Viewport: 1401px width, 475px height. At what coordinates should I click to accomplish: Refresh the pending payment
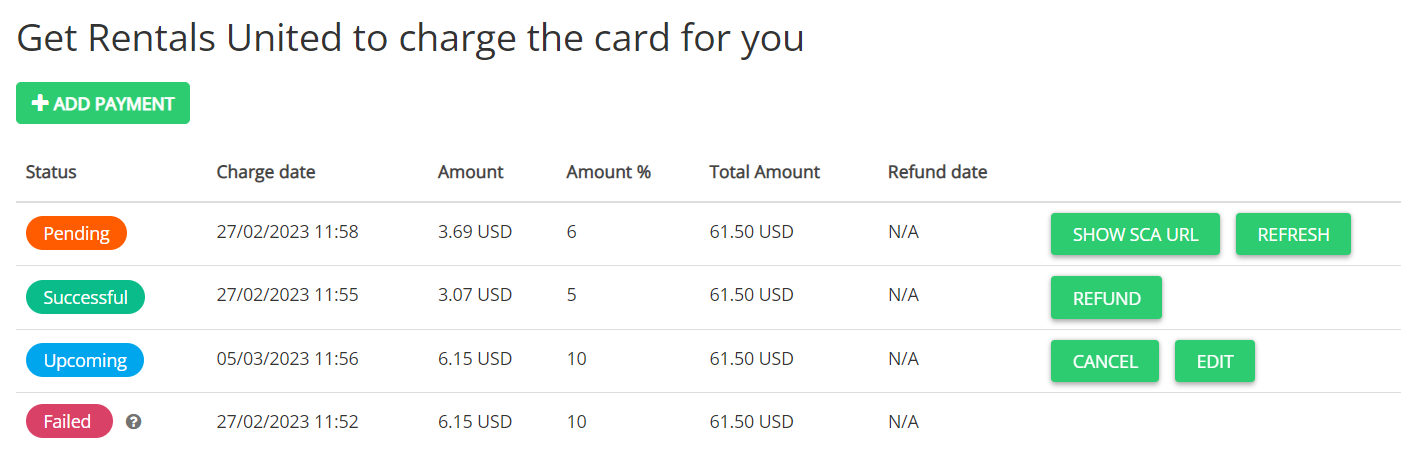click(1293, 235)
